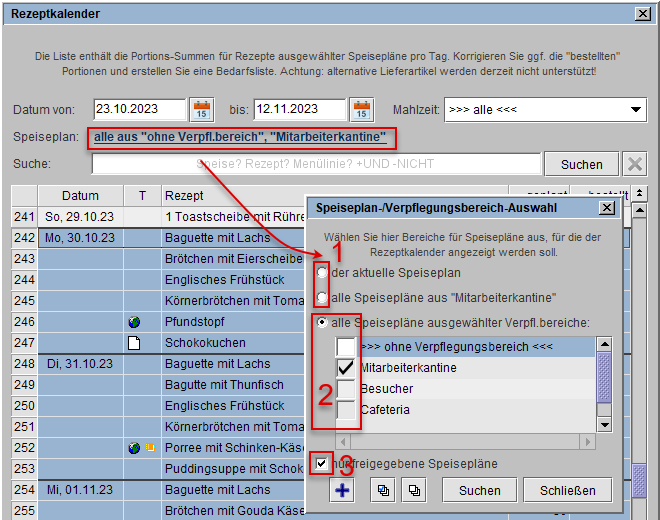This screenshot has width=660, height=520.
Task: Click the clear search X icon
Action: point(634,164)
